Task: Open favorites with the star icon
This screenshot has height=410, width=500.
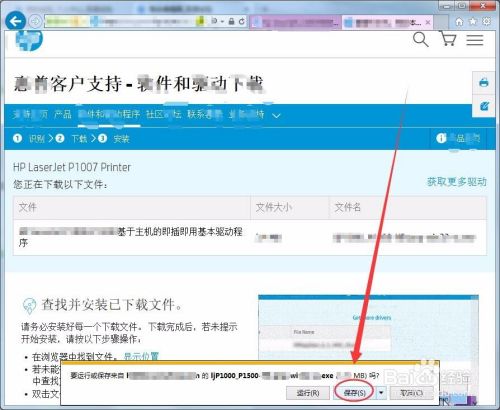Action: pyautogui.click(x=473, y=22)
